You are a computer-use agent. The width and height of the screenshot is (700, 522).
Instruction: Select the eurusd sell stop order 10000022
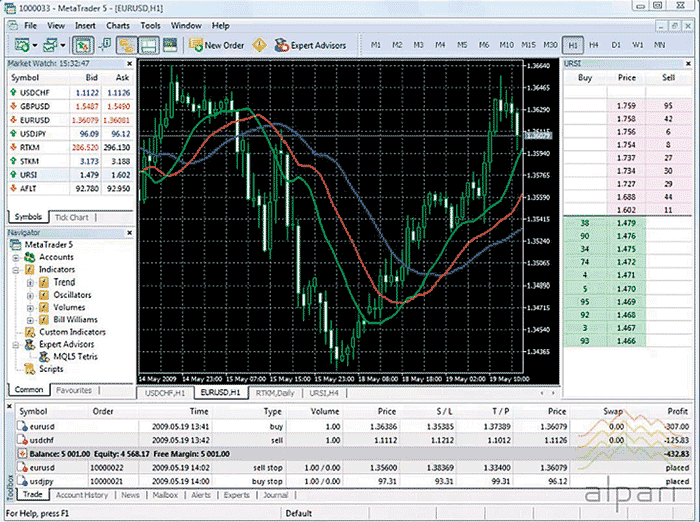coord(354,468)
